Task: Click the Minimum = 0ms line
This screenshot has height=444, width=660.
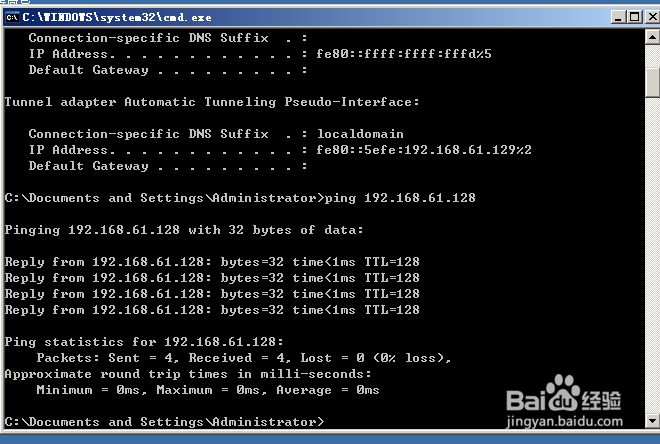Action: 208,390
